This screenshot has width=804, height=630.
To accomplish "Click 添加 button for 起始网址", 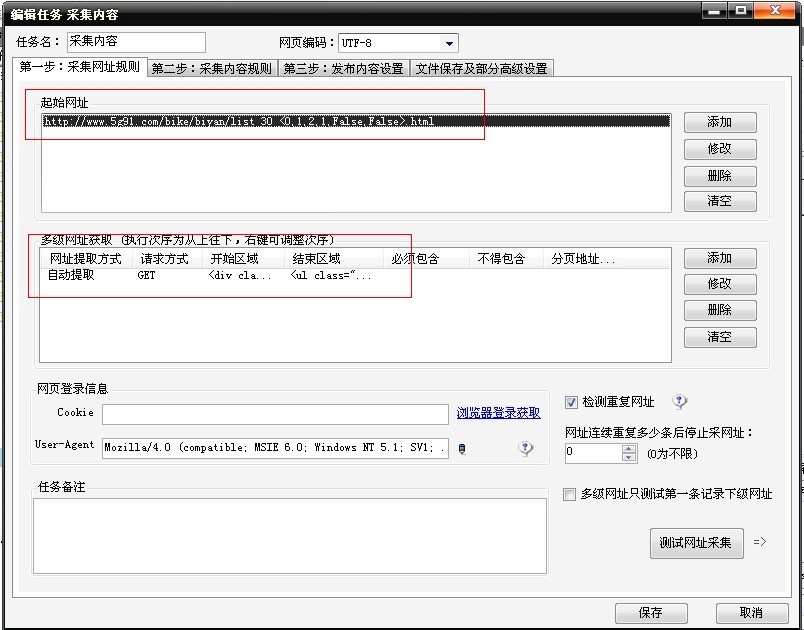I will coord(719,122).
